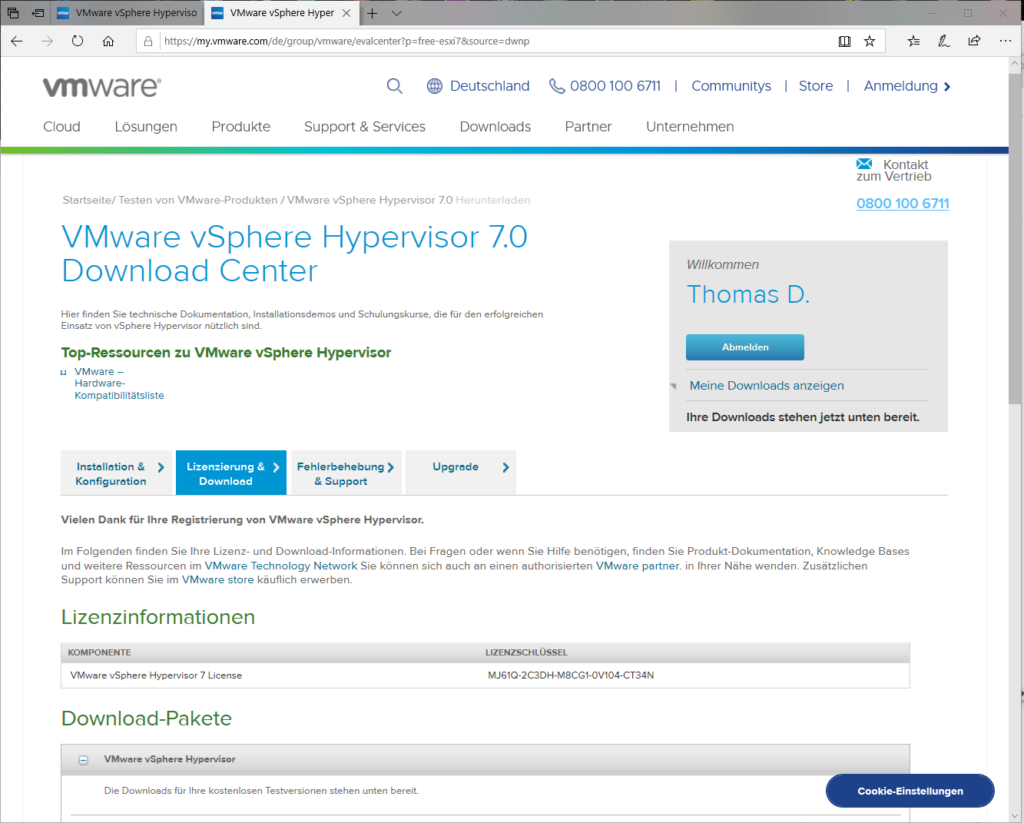The image size is (1024, 823).
Task: Collapse the VMware vSphere Hypervisor download section
Action: point(84,760)
